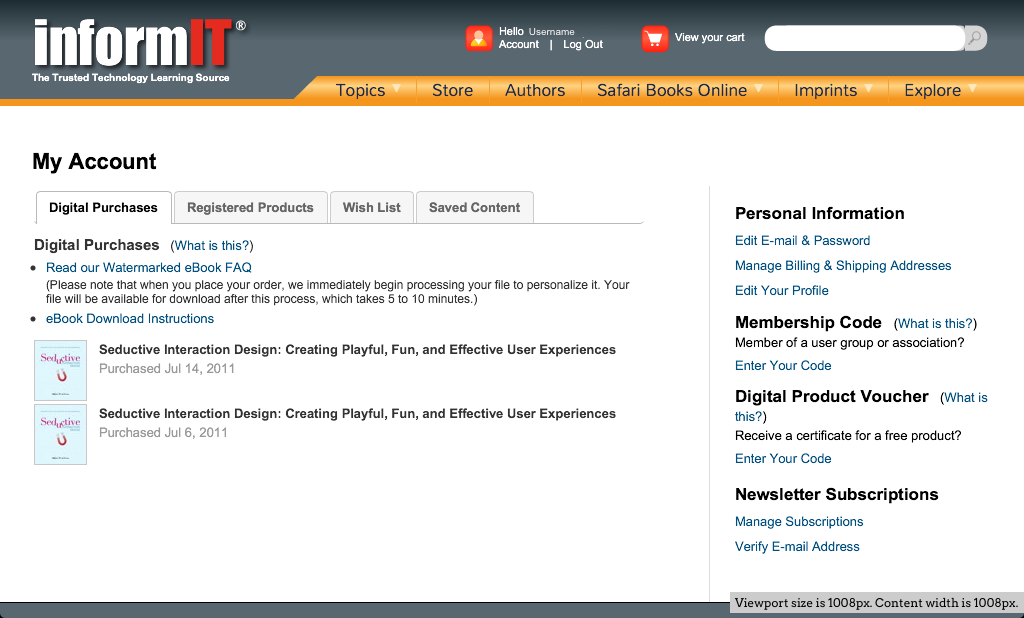1024x618 pixels.
Task: Open the Topics navigation menu
Action: [360, 90]
